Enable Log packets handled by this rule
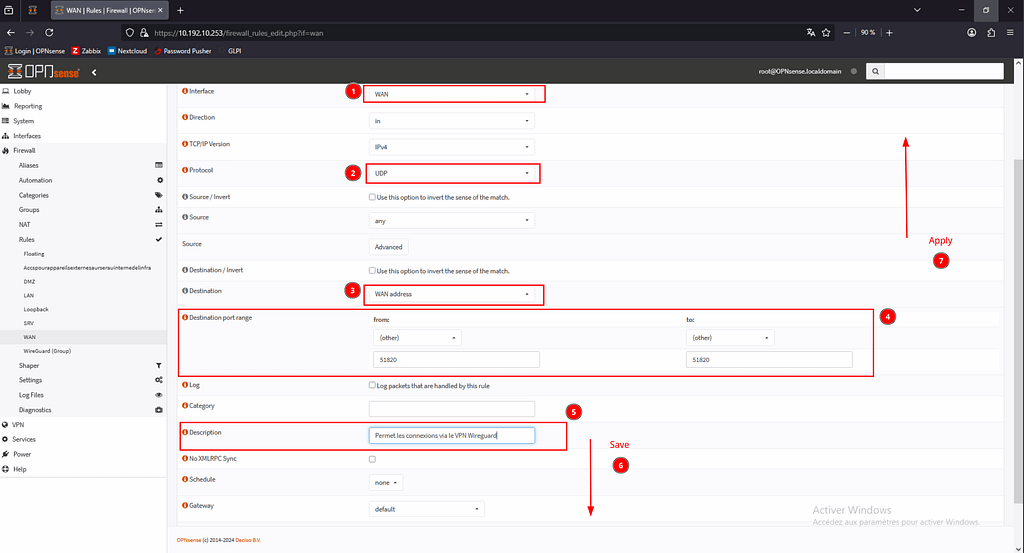This screenshot has height=553, width=1024. click(x=373, y=385)
